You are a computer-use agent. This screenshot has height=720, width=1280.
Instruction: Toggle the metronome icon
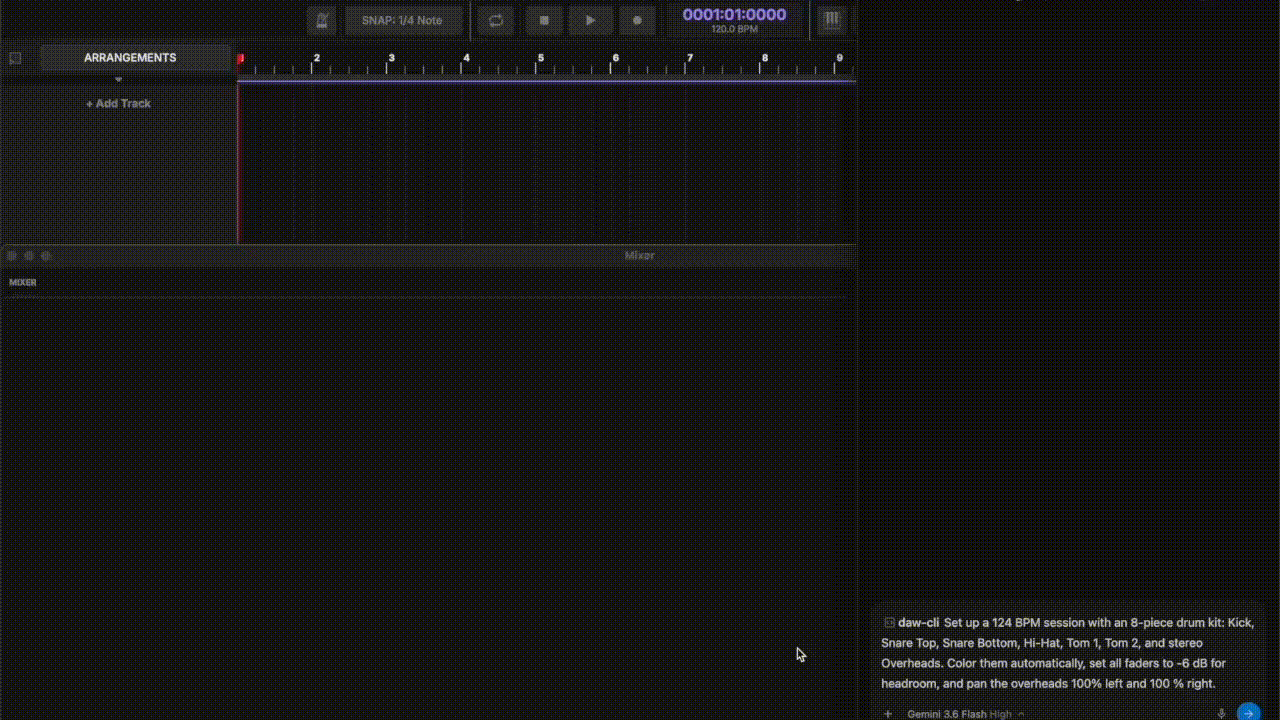[321, 20]
